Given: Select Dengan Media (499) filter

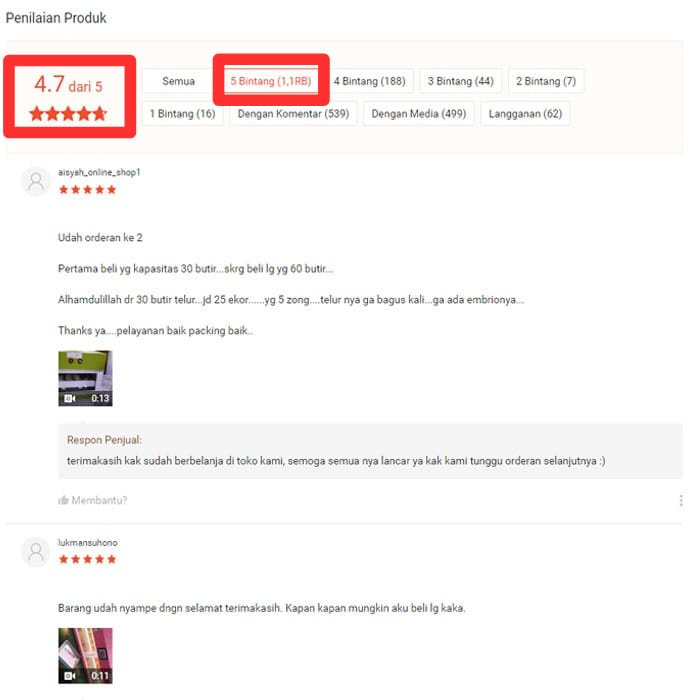Looking at the screenshot, I should click(419, 114).
